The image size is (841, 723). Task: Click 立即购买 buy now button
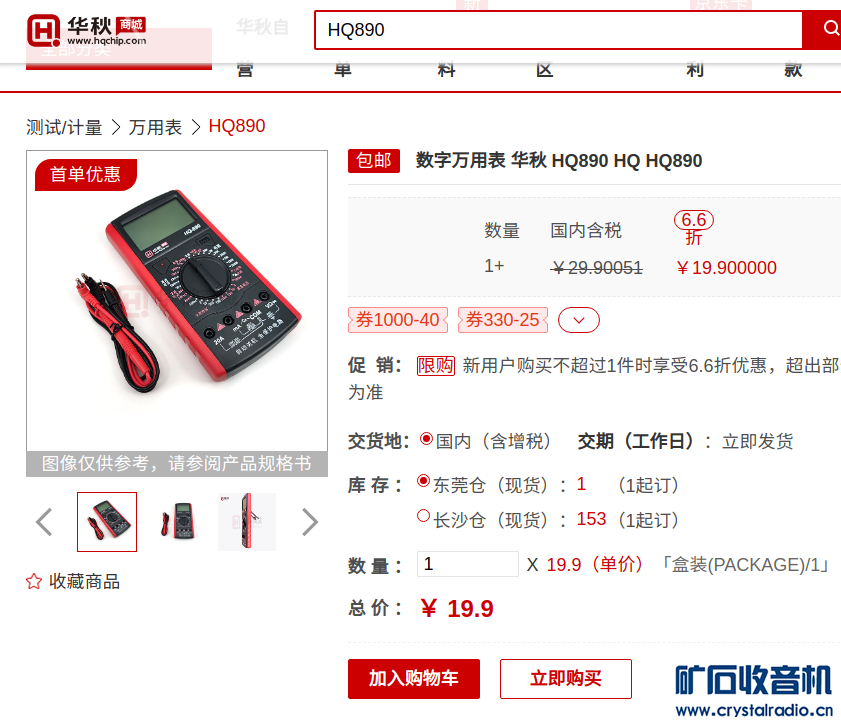pos(566,678)
